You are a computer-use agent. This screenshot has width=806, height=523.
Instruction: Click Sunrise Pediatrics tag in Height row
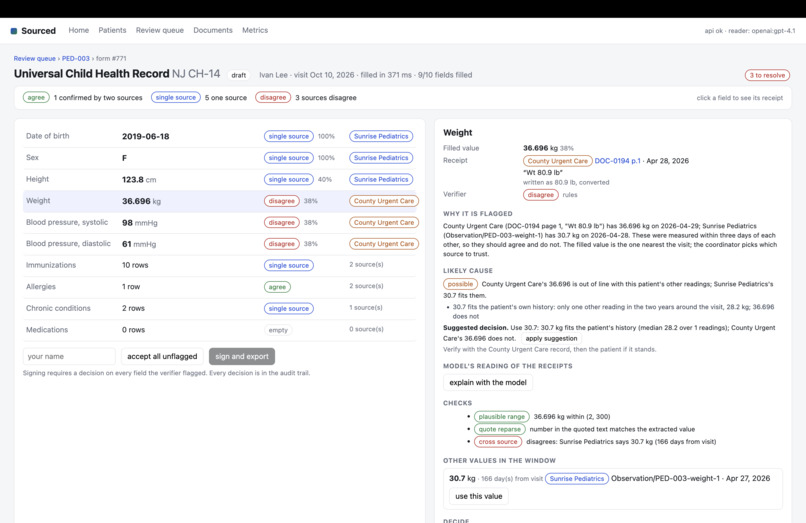coord(381,179)
